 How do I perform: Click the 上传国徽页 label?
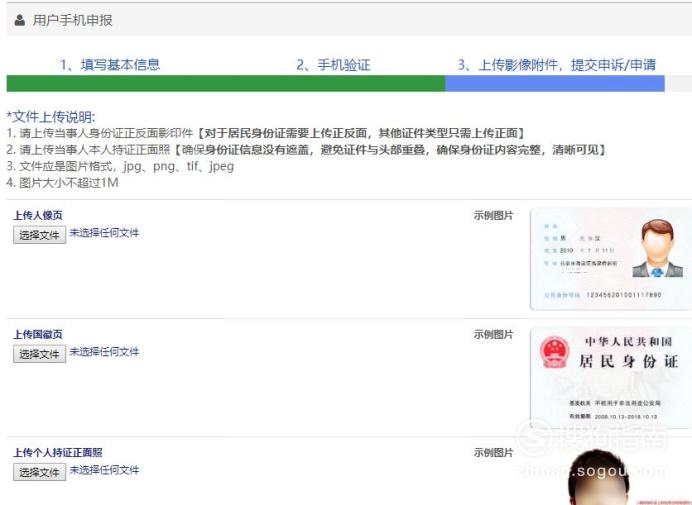(38, 335)
